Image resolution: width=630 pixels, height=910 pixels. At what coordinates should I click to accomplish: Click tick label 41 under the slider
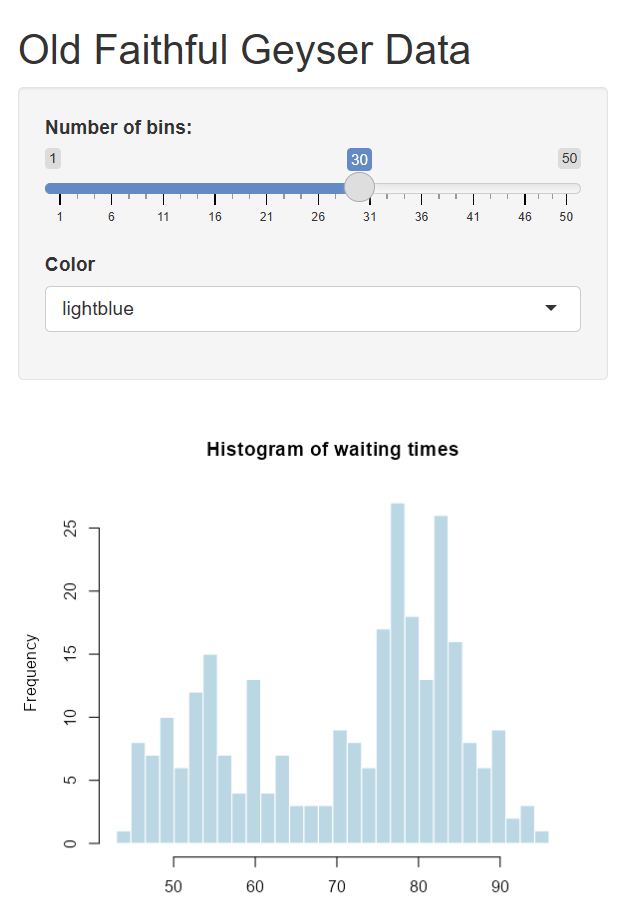(473, 217)
